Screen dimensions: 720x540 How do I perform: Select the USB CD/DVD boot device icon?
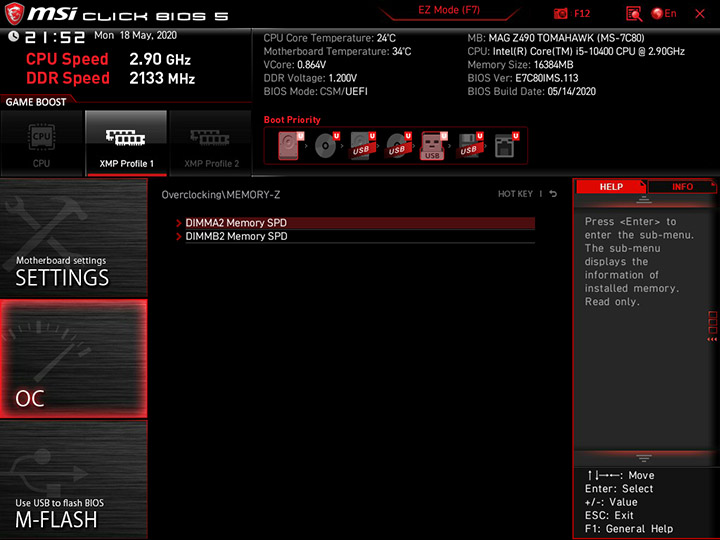coord(398,146)
